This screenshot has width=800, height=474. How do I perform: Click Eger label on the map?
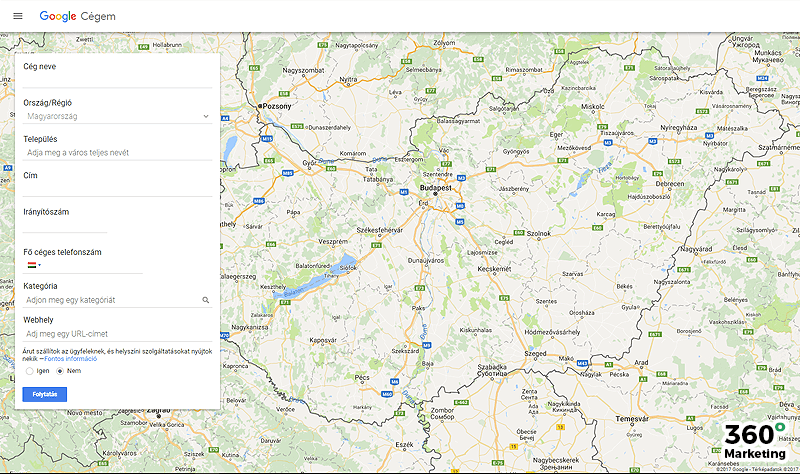(x=556, y=135)
